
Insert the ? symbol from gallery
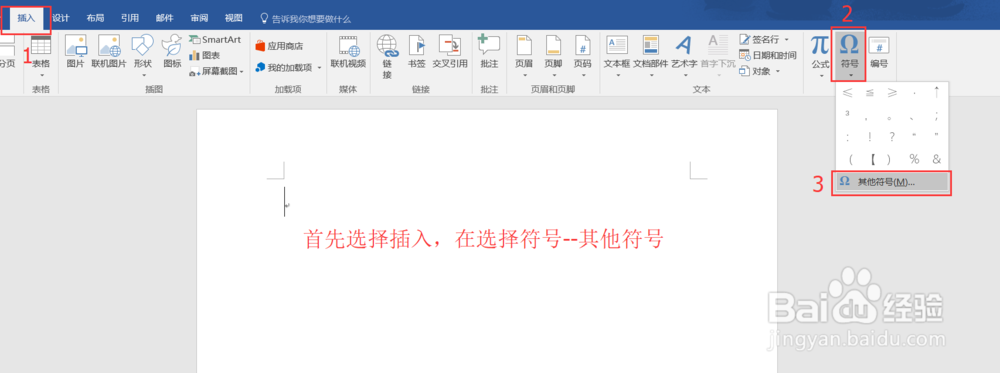tap(892, 136)
